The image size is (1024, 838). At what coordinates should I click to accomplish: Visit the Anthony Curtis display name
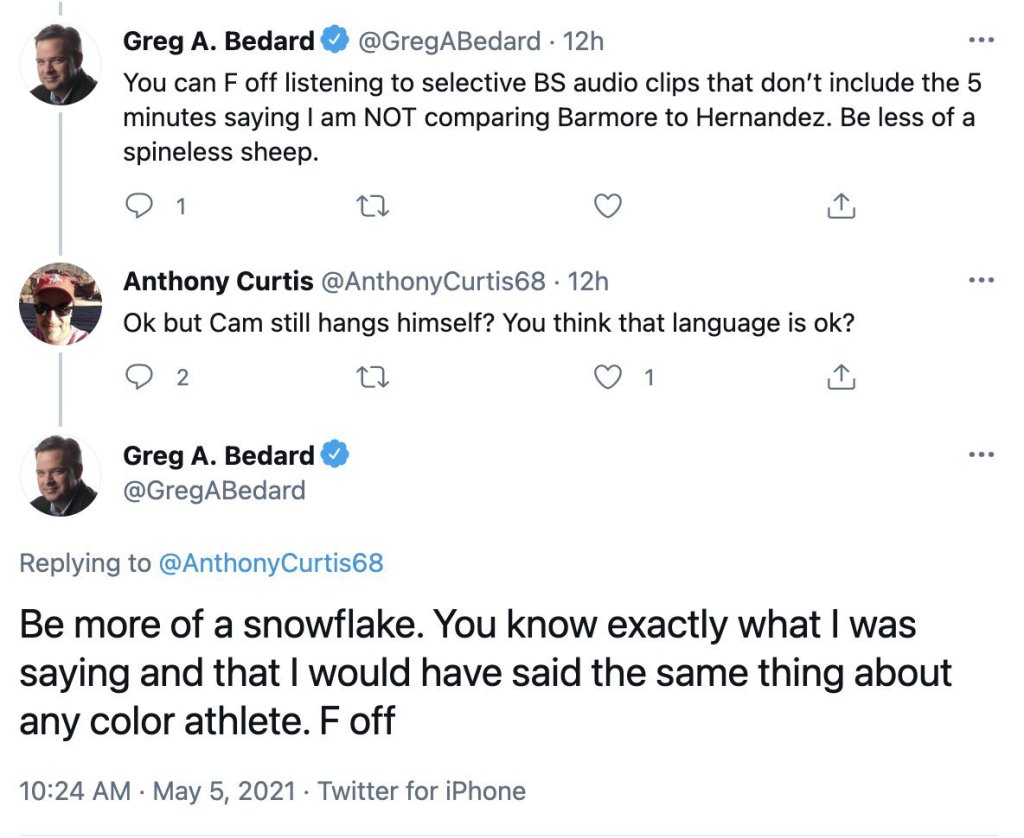pyautogui.click(x=217, y=282)
